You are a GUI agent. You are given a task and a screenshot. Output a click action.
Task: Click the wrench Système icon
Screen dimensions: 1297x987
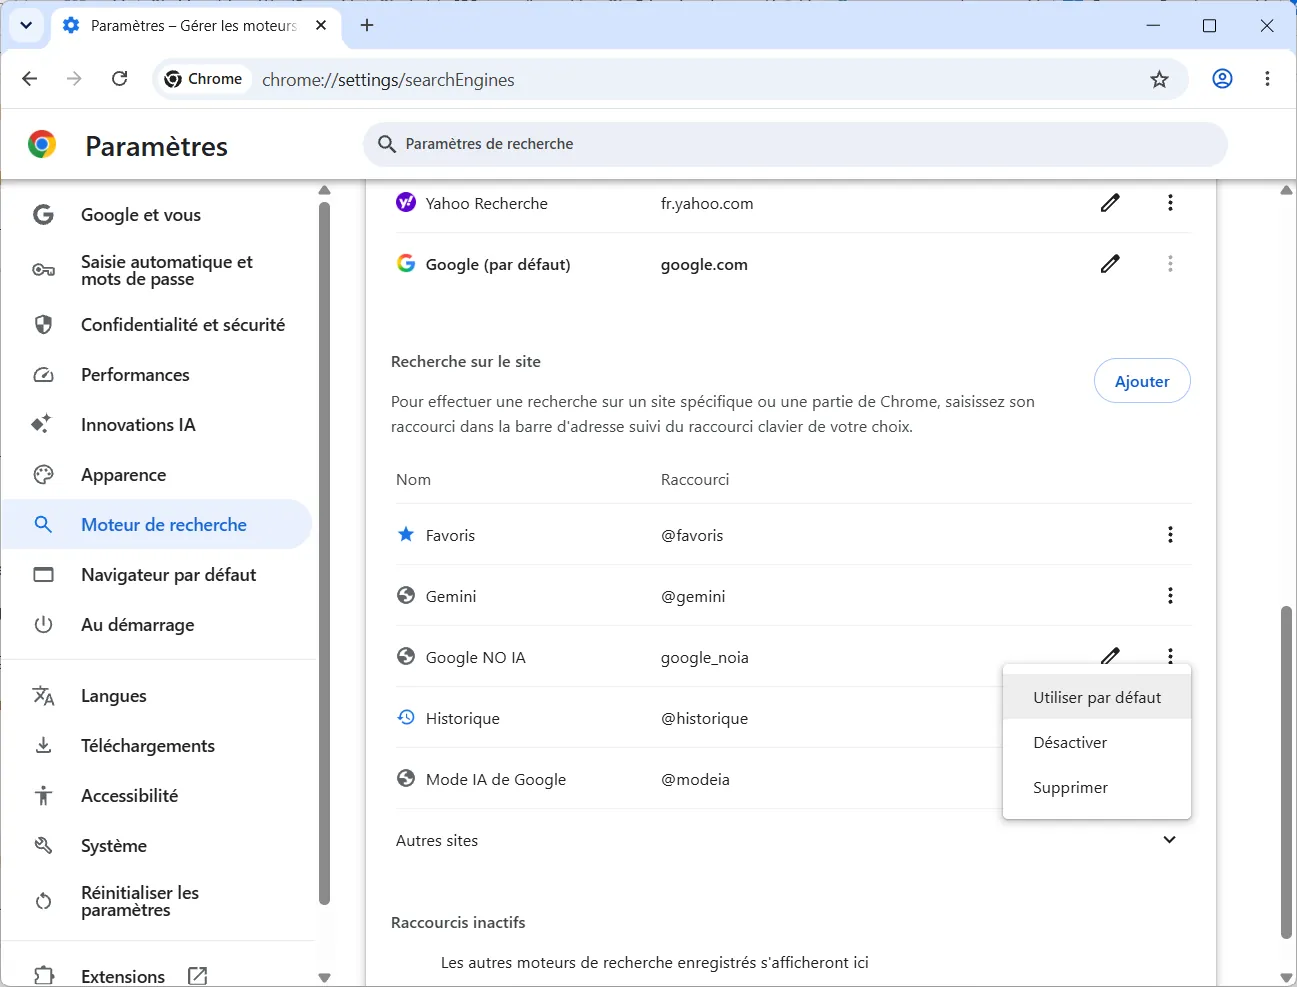tap(43, 846)
